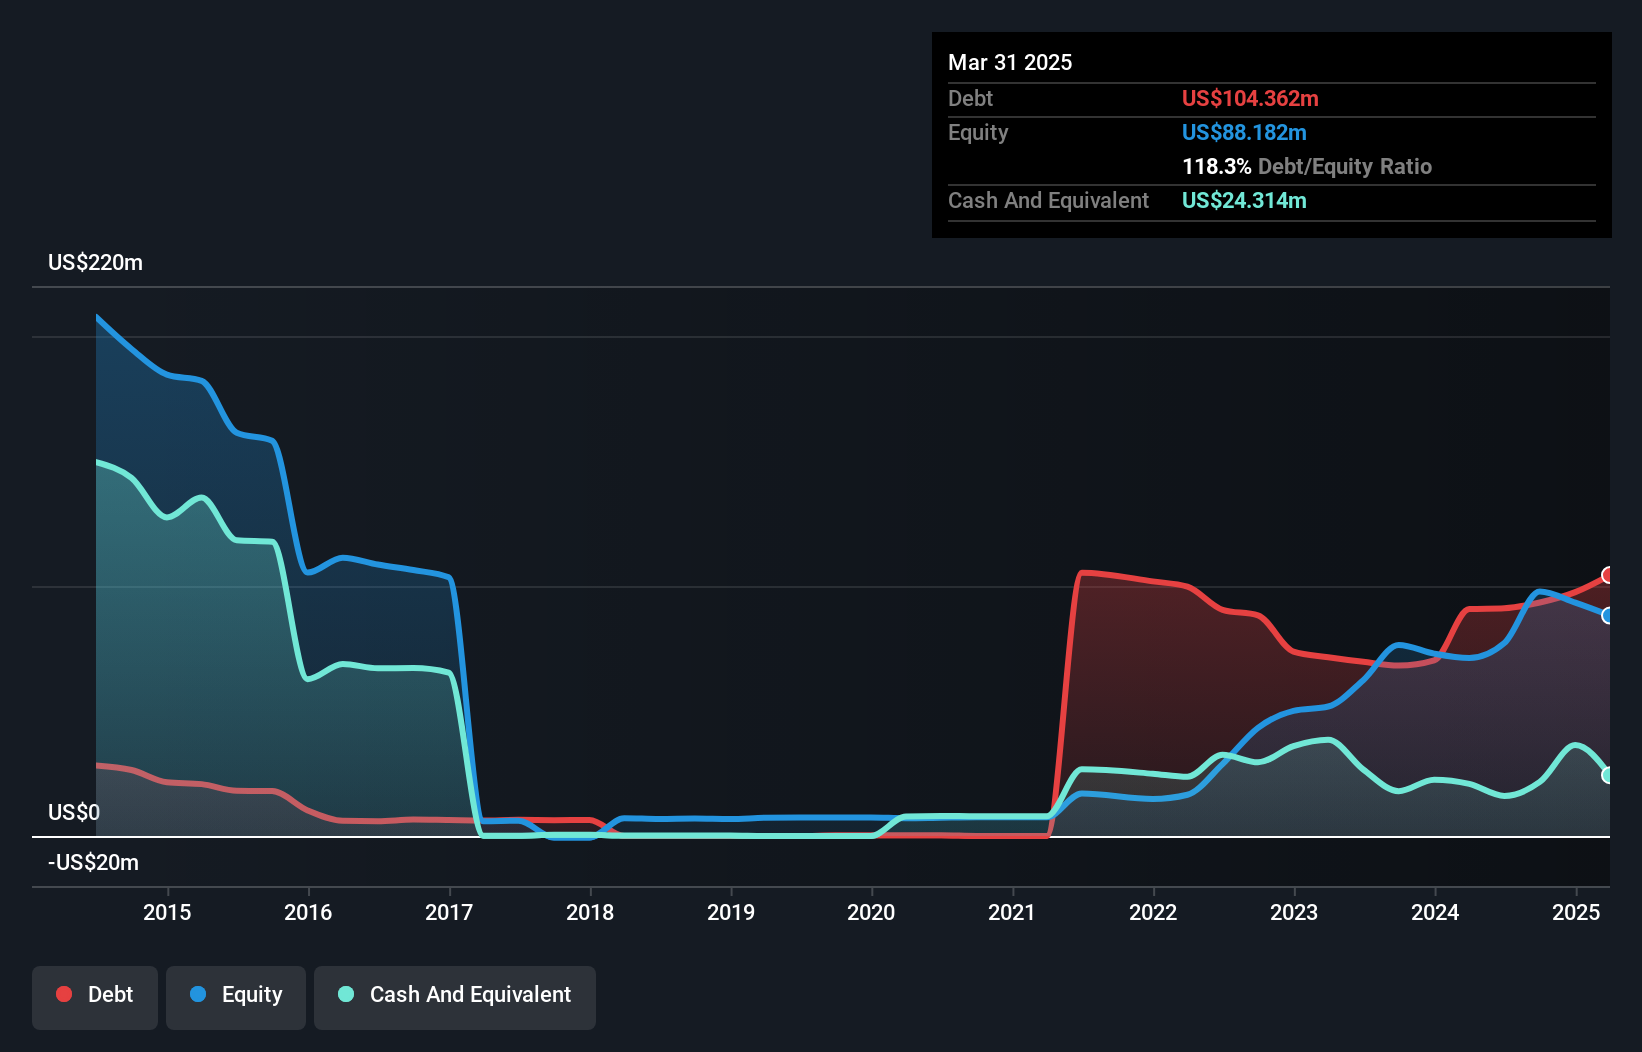Viewport: 1642px width, 1052px height.
Task: Open details for Debt/Equity Ratio row
Action: click(1307, 167)
